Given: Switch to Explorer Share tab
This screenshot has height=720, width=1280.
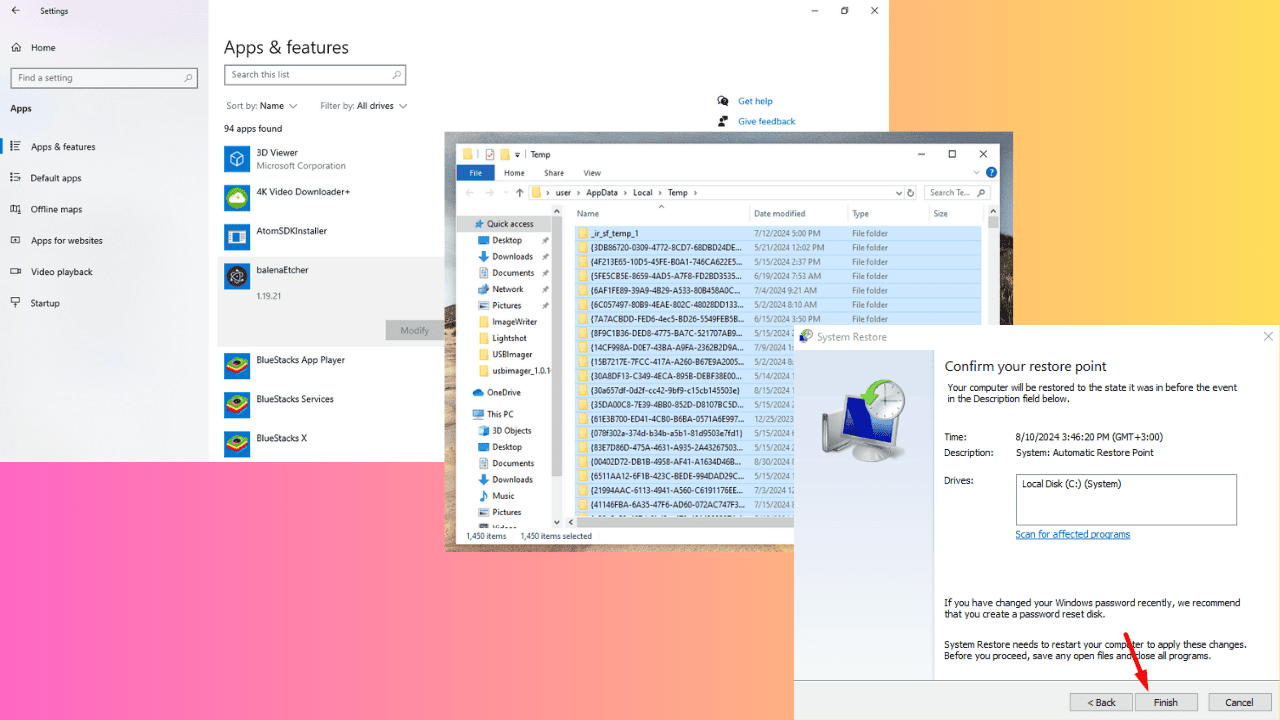Looking at the screenshot, I should click(x=553, y=173).
